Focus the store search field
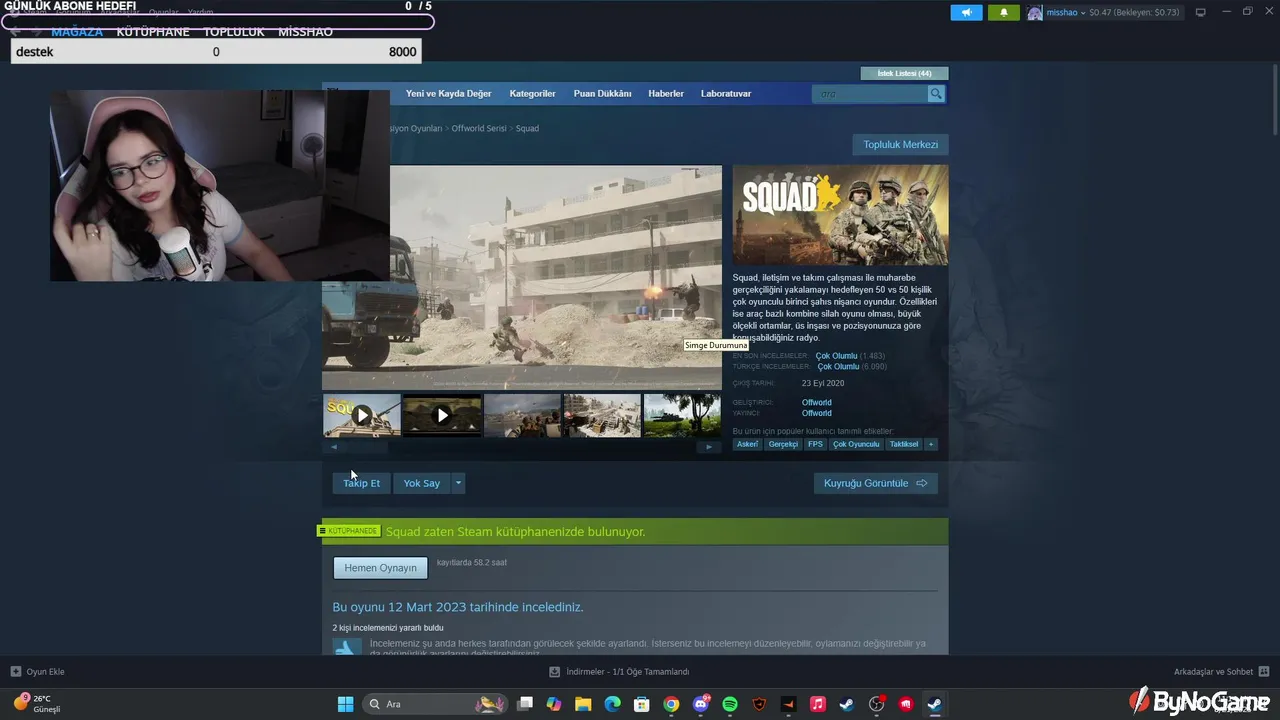The image size is (1280, 720). pyautogui.click(x=871, y=94)
